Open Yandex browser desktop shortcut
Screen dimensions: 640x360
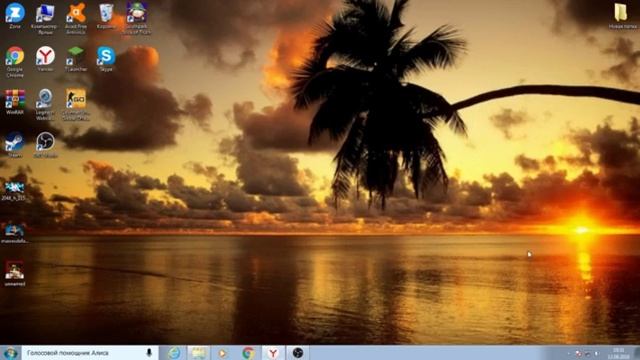45,59
